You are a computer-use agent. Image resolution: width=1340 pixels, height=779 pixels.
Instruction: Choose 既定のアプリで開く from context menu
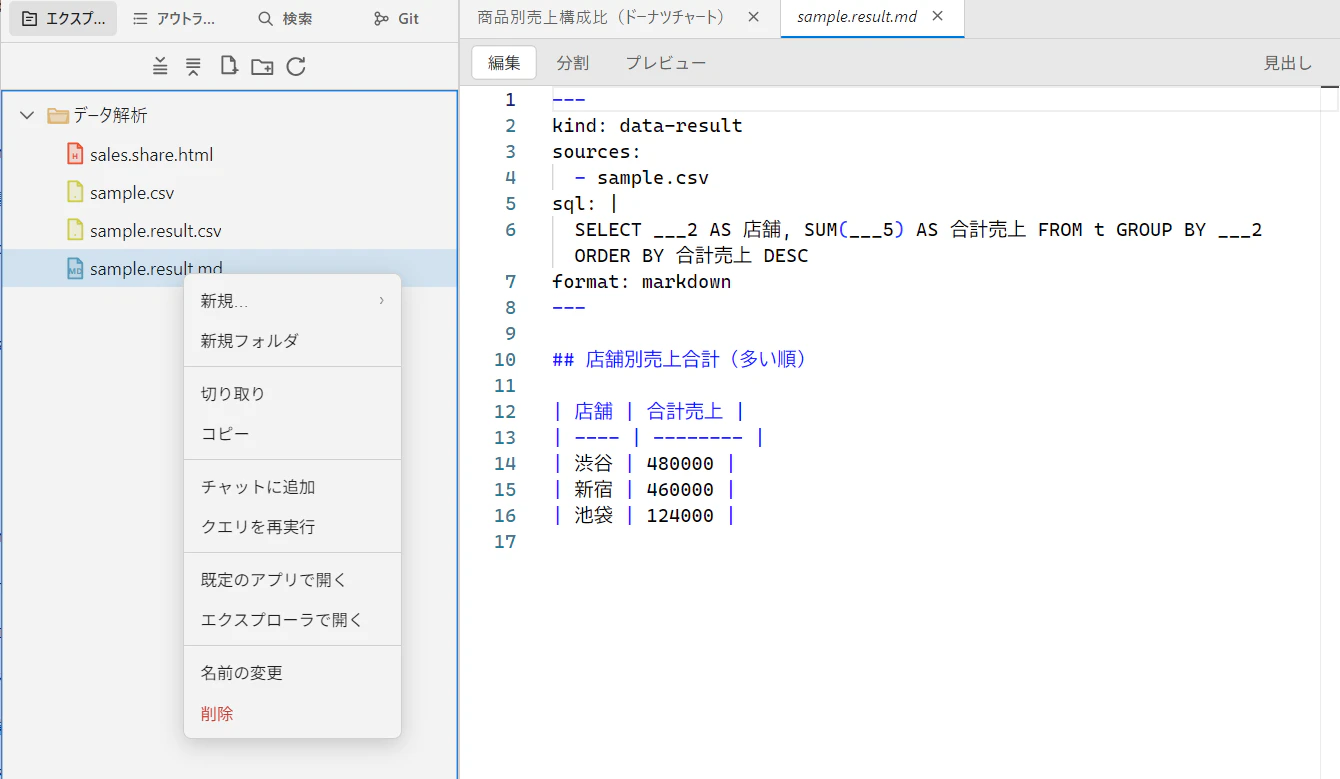point(292,580)
